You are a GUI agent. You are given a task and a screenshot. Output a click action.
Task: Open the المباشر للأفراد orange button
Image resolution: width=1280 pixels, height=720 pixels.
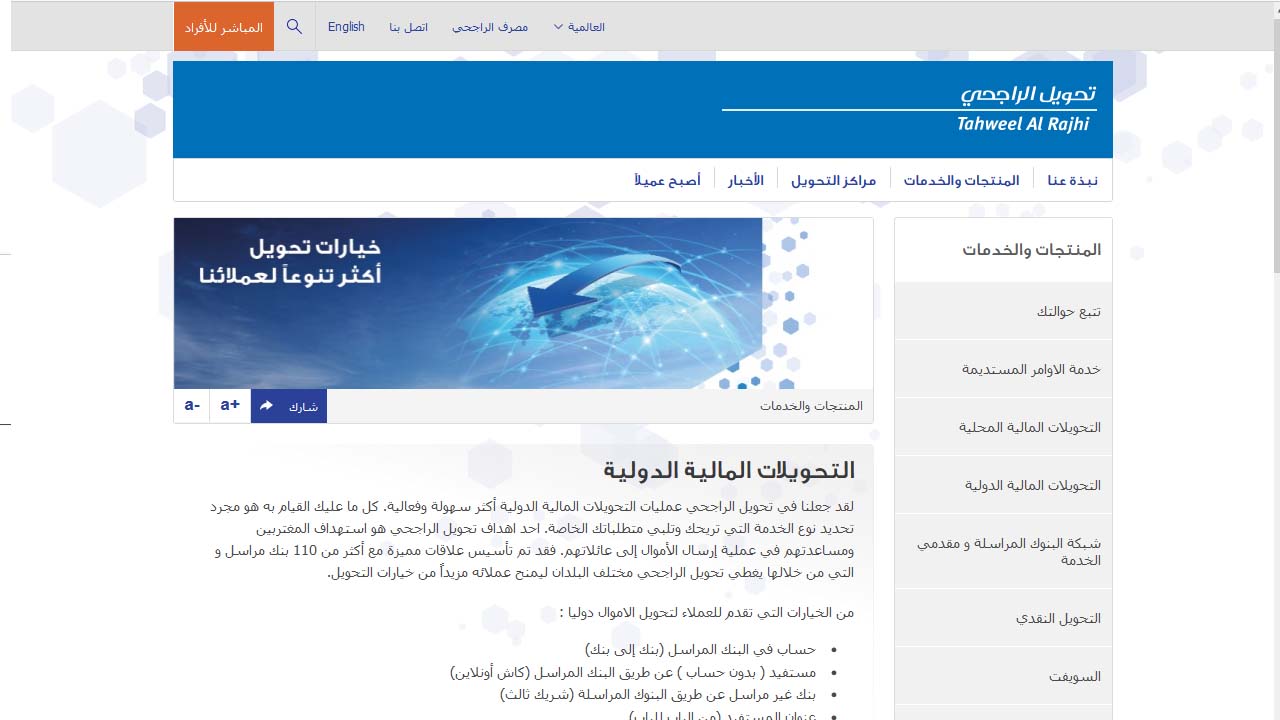tap(223, 27)
